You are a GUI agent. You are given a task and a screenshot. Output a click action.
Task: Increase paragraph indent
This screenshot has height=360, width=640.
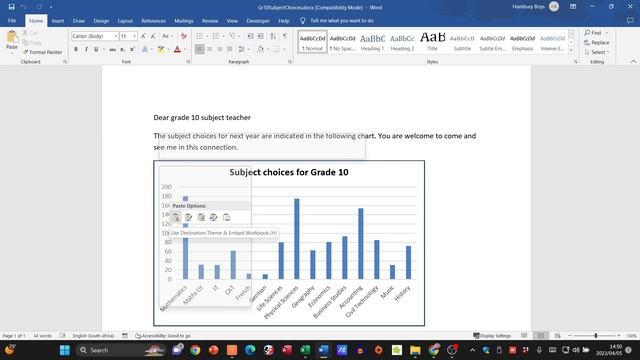click(260, 36)
